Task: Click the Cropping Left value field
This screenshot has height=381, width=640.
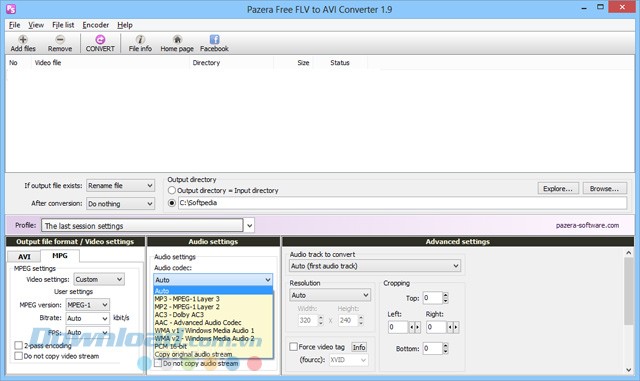Action: [398, 327]
